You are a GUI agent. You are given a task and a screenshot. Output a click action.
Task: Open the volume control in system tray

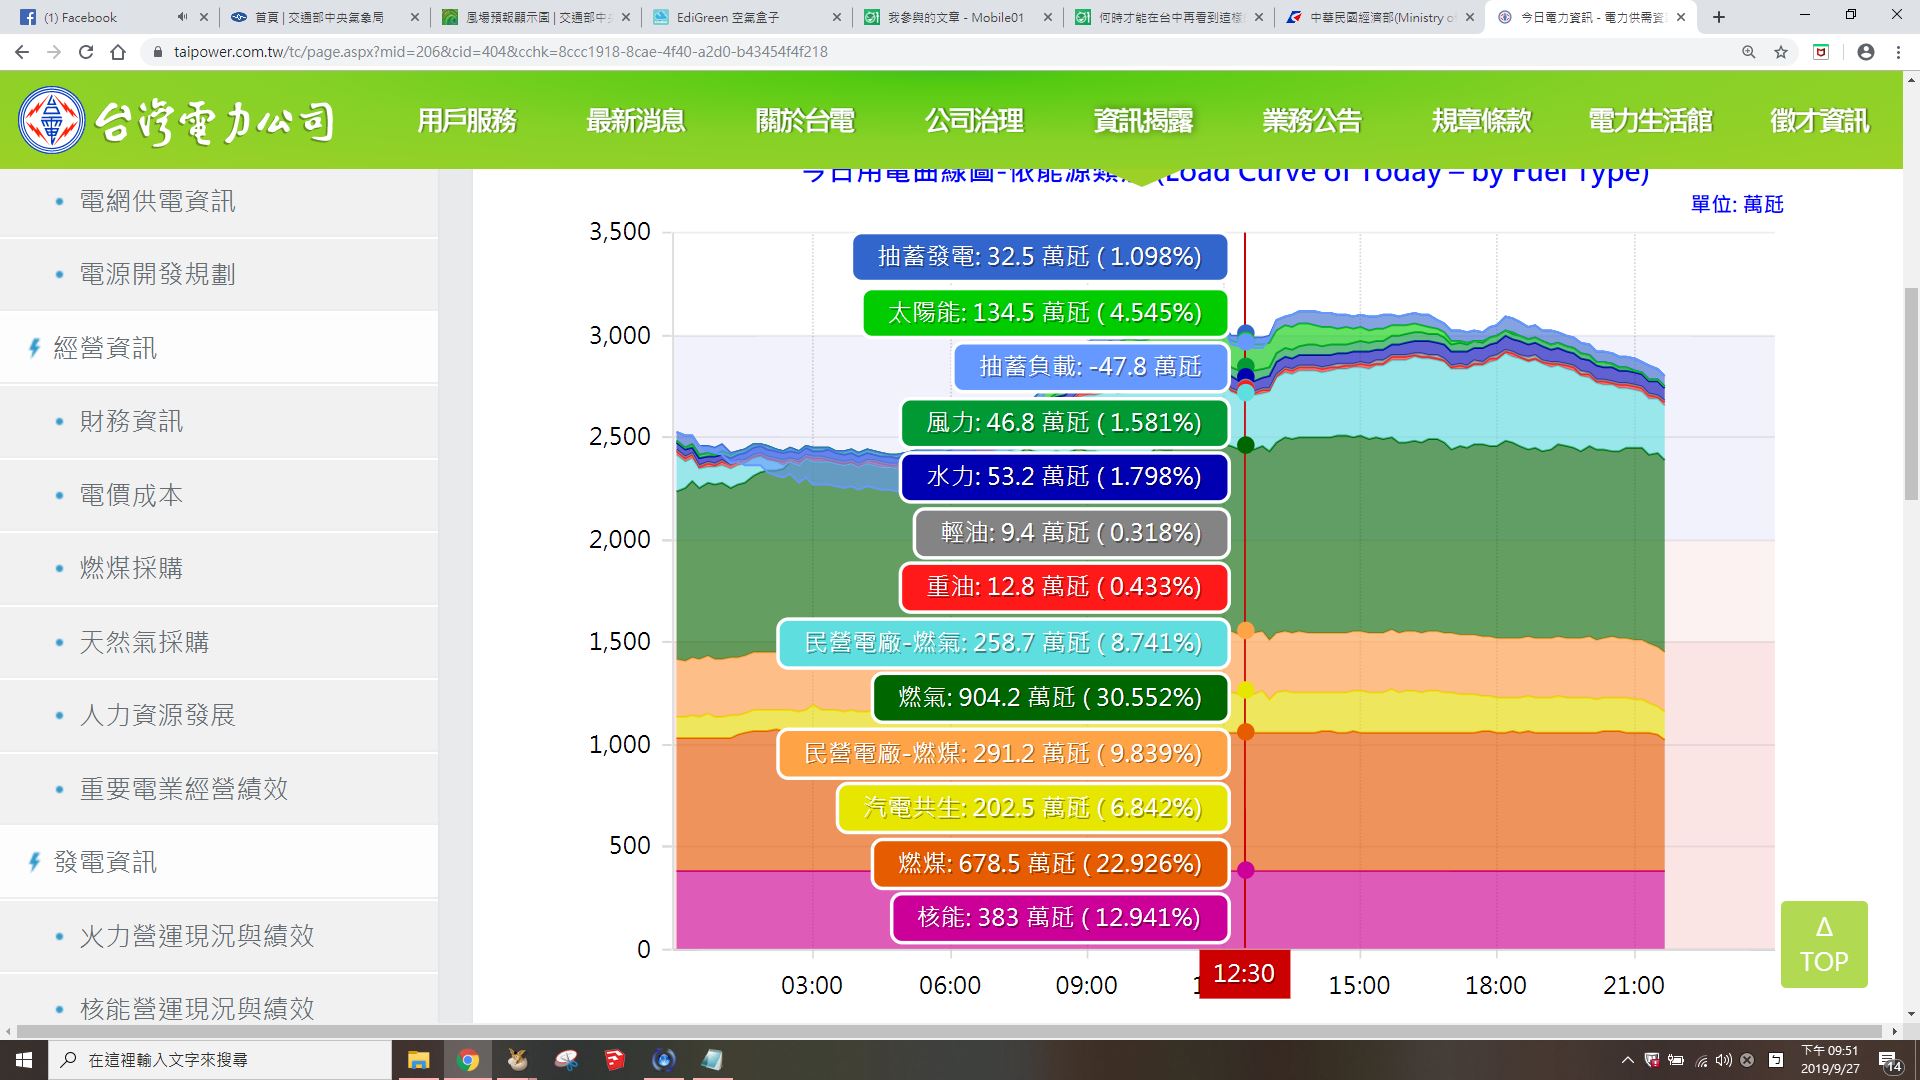tap(1724, 1060)
